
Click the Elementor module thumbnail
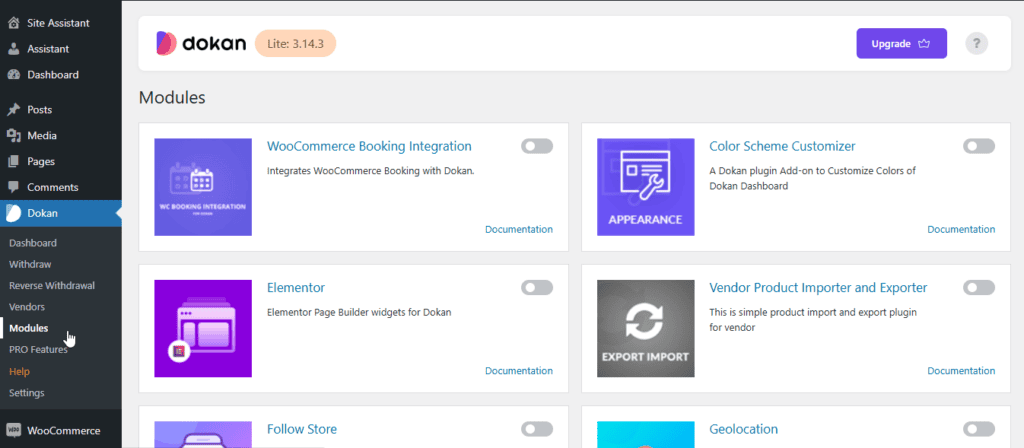[x=203, y=328]
